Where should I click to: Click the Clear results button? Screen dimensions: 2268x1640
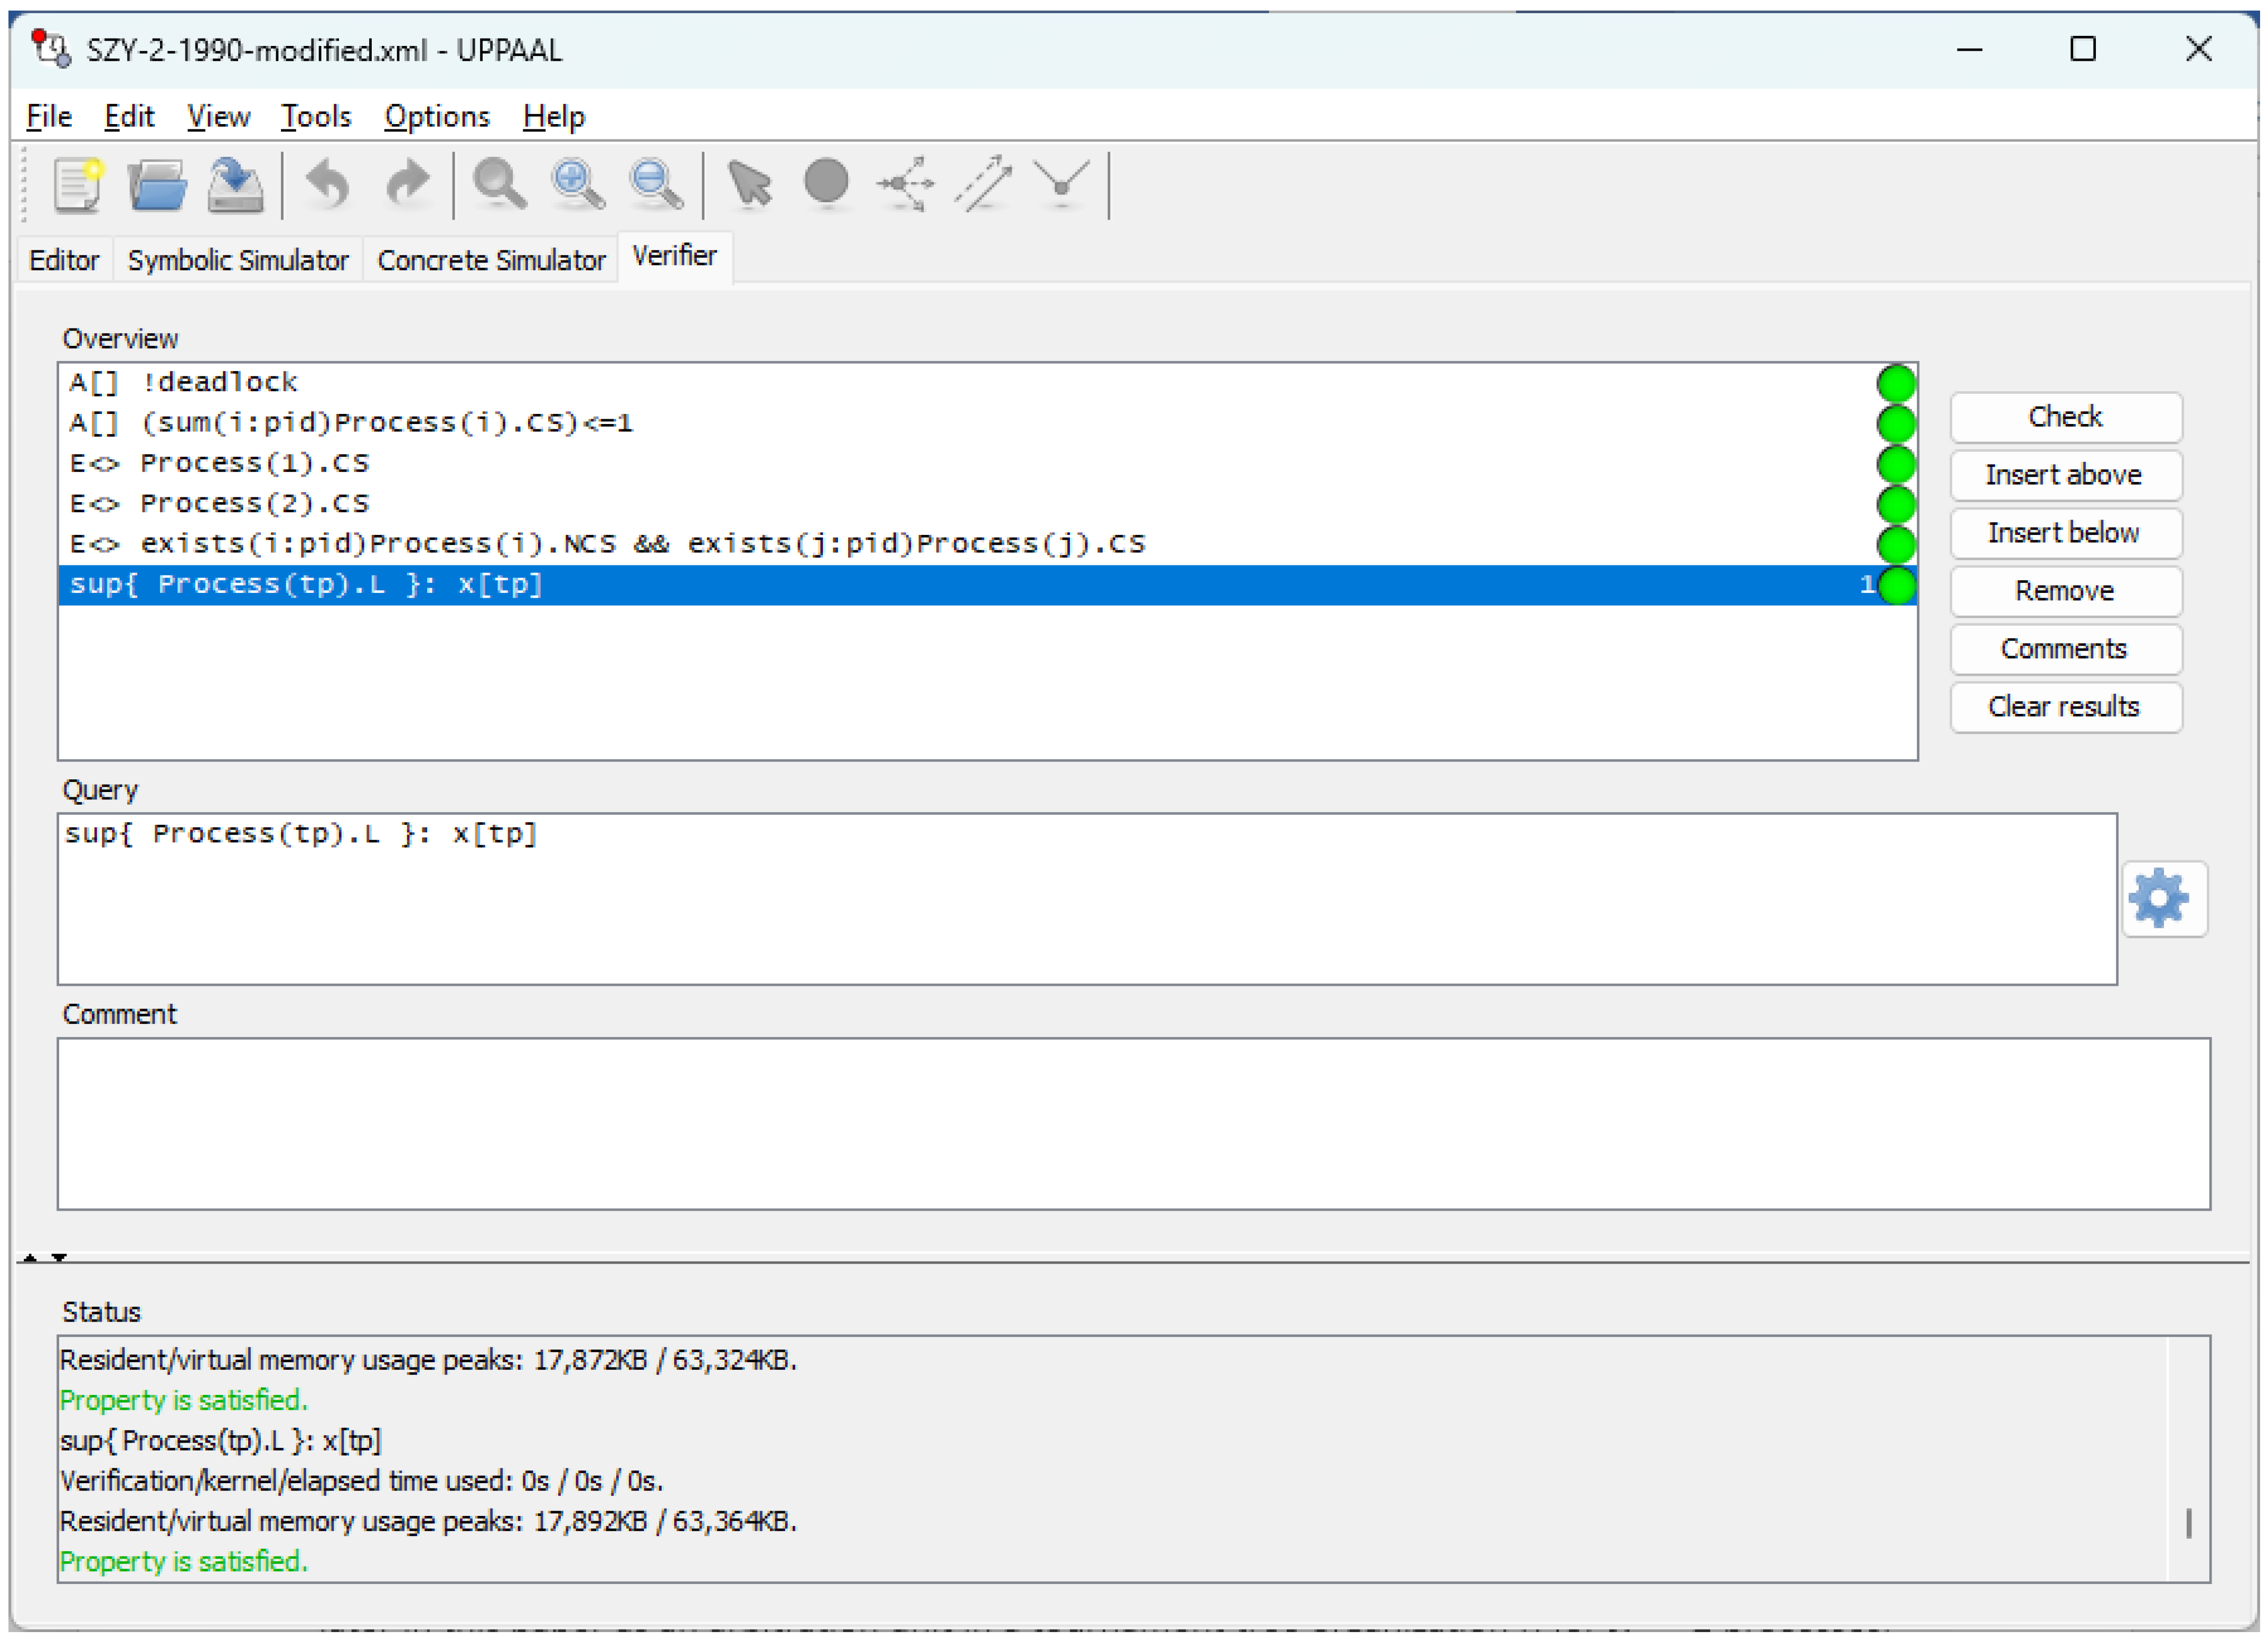(x=2064, y=707)
